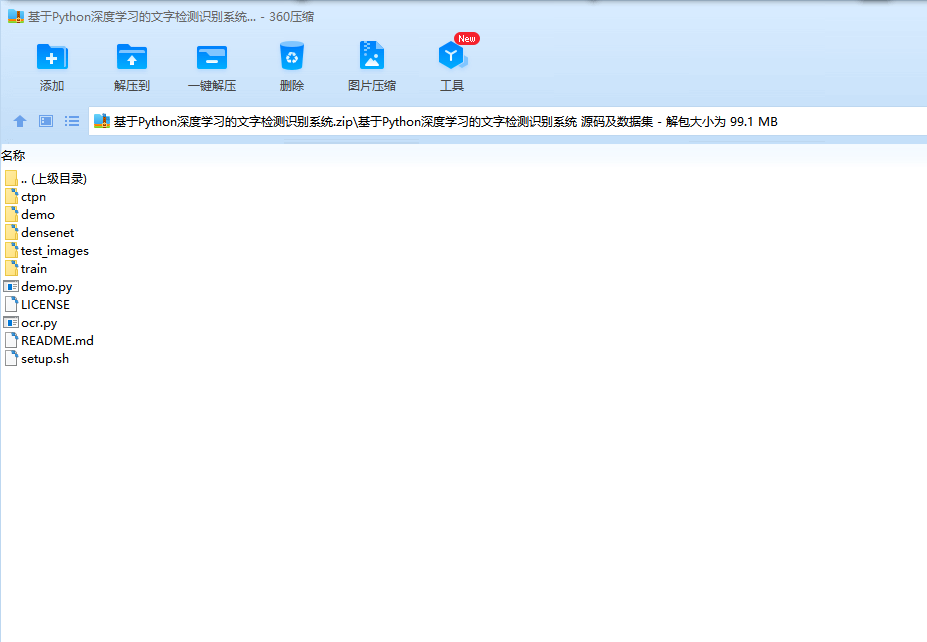Click the archive path address field

(x=508, y=121)
